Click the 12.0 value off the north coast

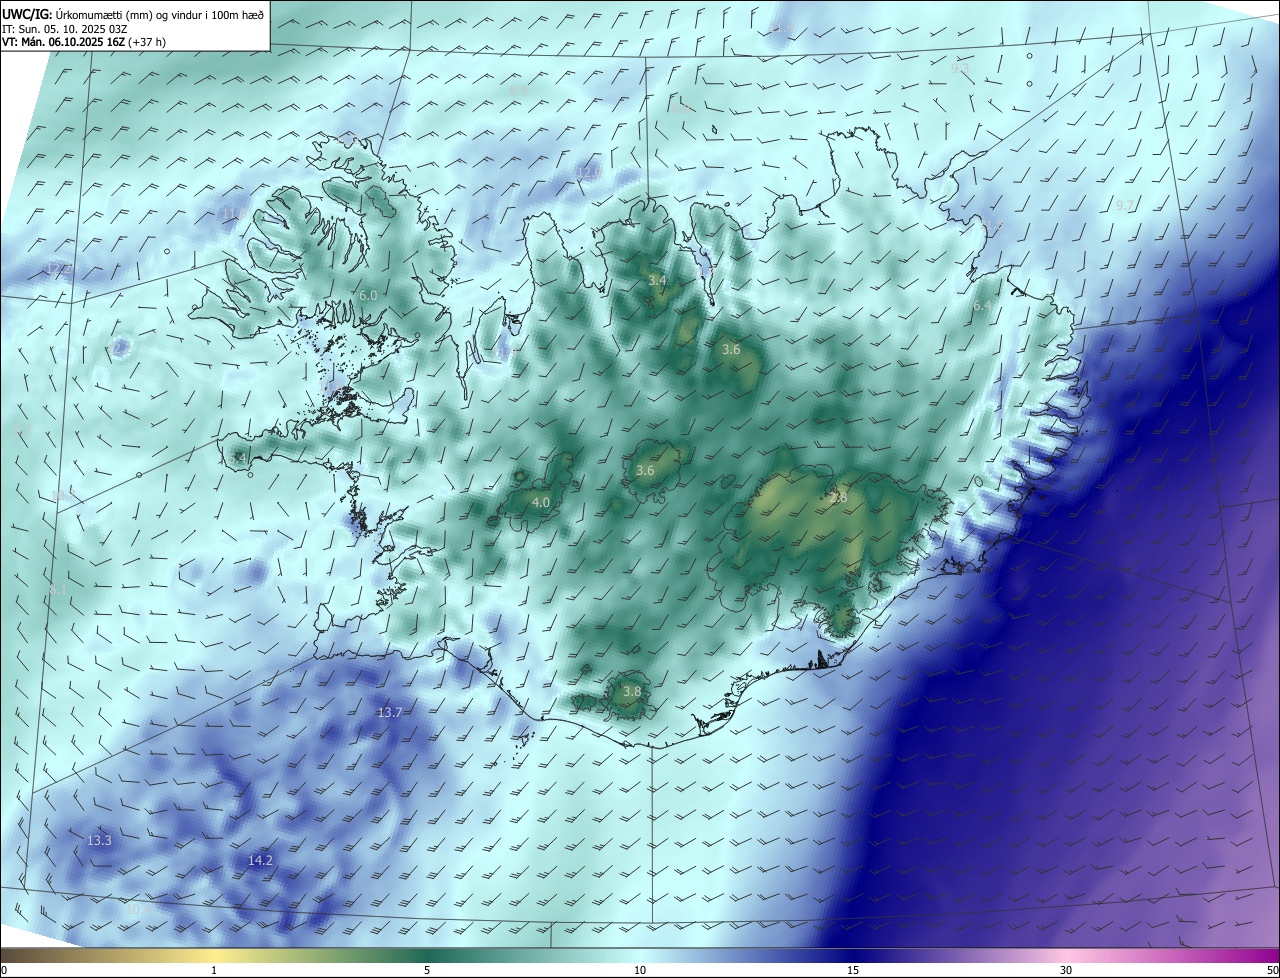pos(589,174)
